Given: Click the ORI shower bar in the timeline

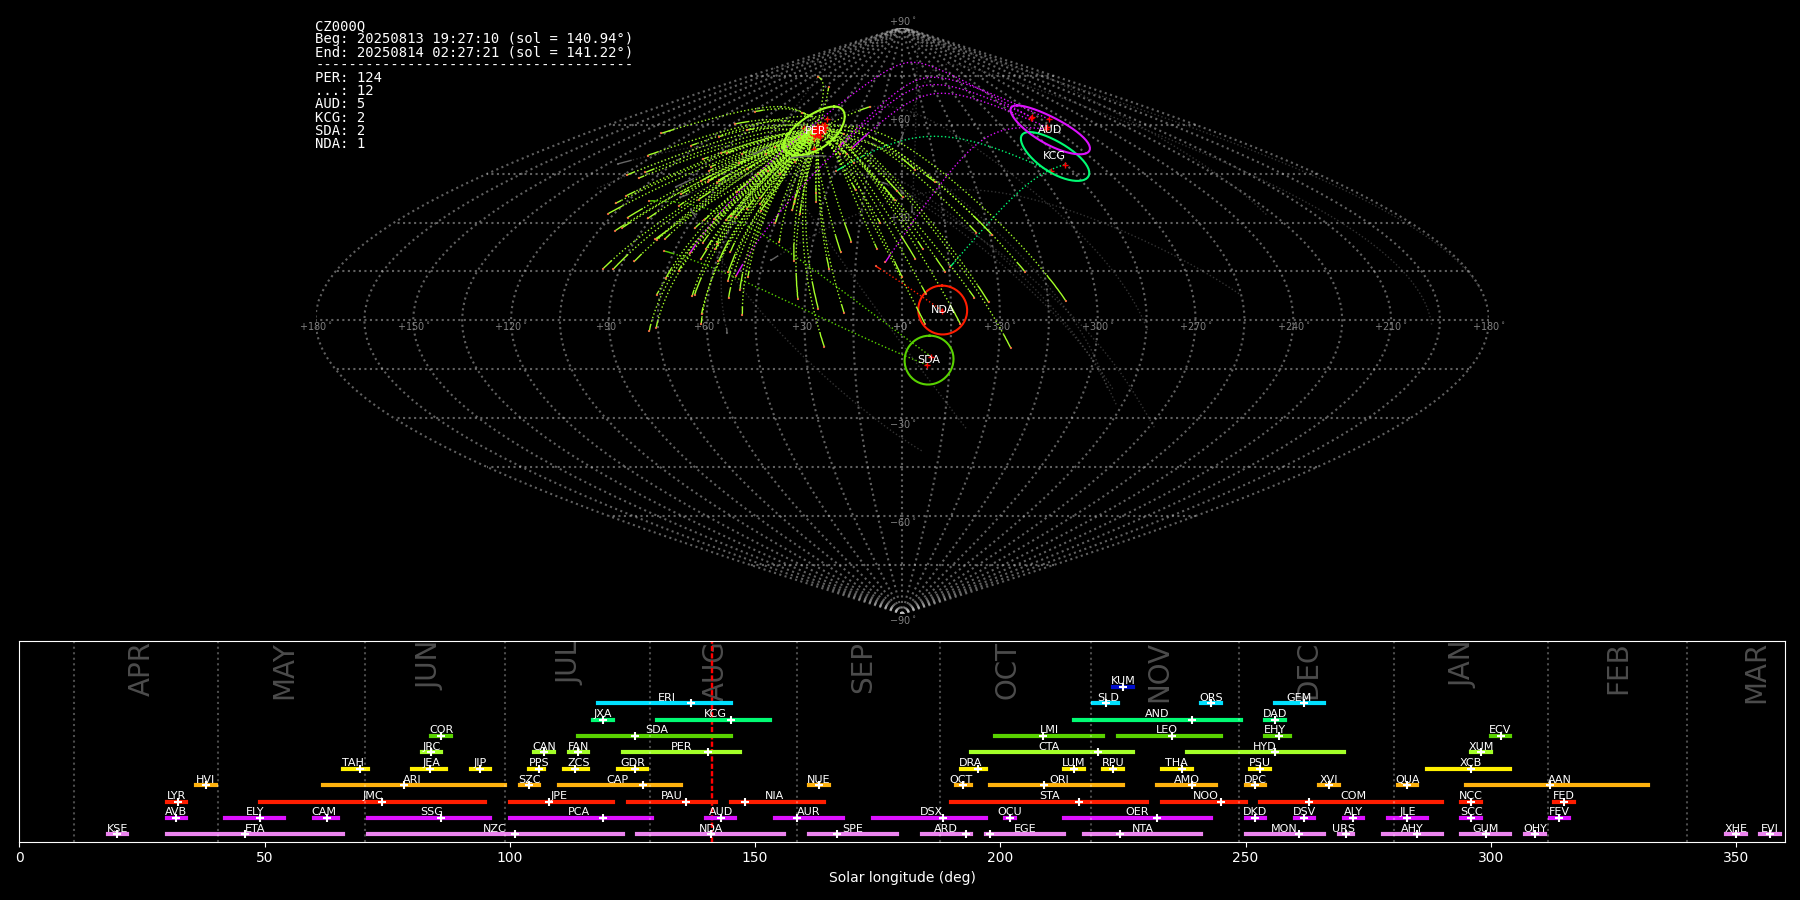Looking at the screenshot, I should [x=1056, y=785].
